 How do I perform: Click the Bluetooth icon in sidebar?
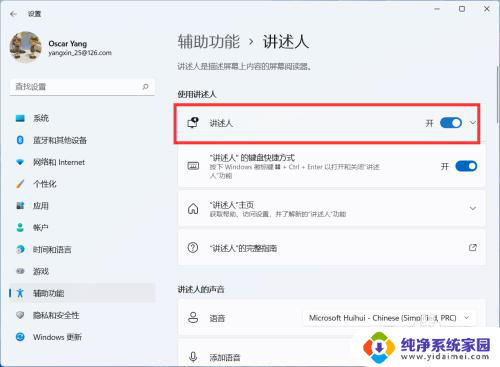[20, 140]
